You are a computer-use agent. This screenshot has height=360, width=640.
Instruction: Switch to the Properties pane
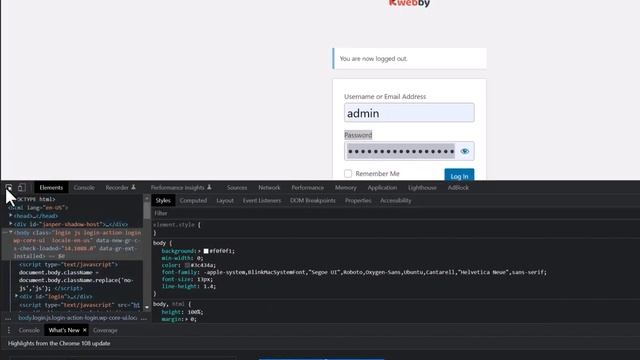pyautogui.click(x=358, y=200)
